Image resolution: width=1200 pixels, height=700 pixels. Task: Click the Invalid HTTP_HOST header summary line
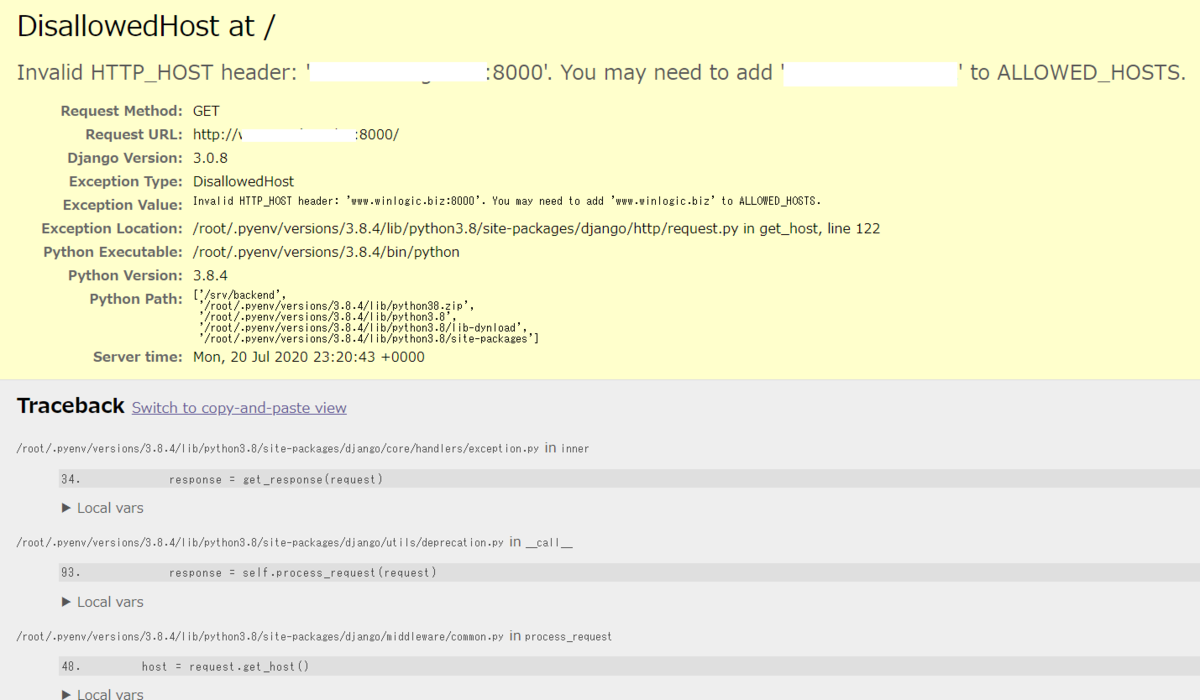point(601,73)
